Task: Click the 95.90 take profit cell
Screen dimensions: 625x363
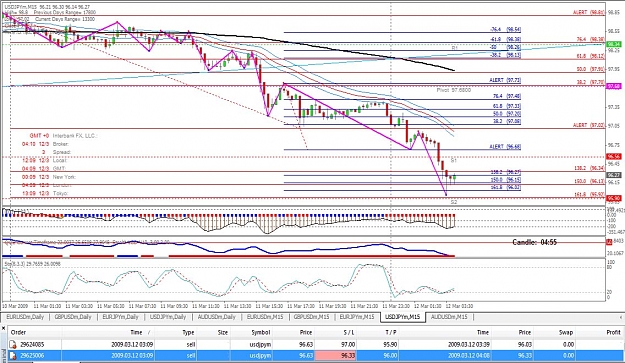Action: coord(390,345)
